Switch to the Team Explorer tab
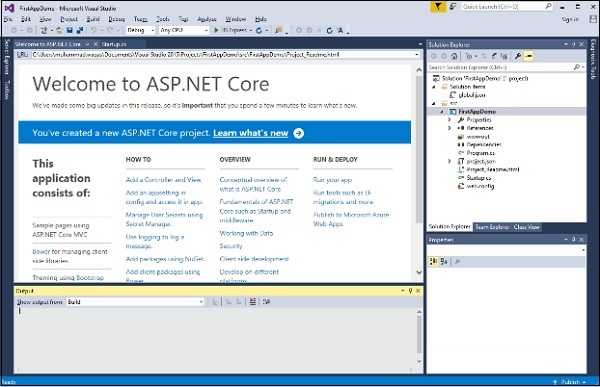Screen dimensions: 600x387 [492, 227]
